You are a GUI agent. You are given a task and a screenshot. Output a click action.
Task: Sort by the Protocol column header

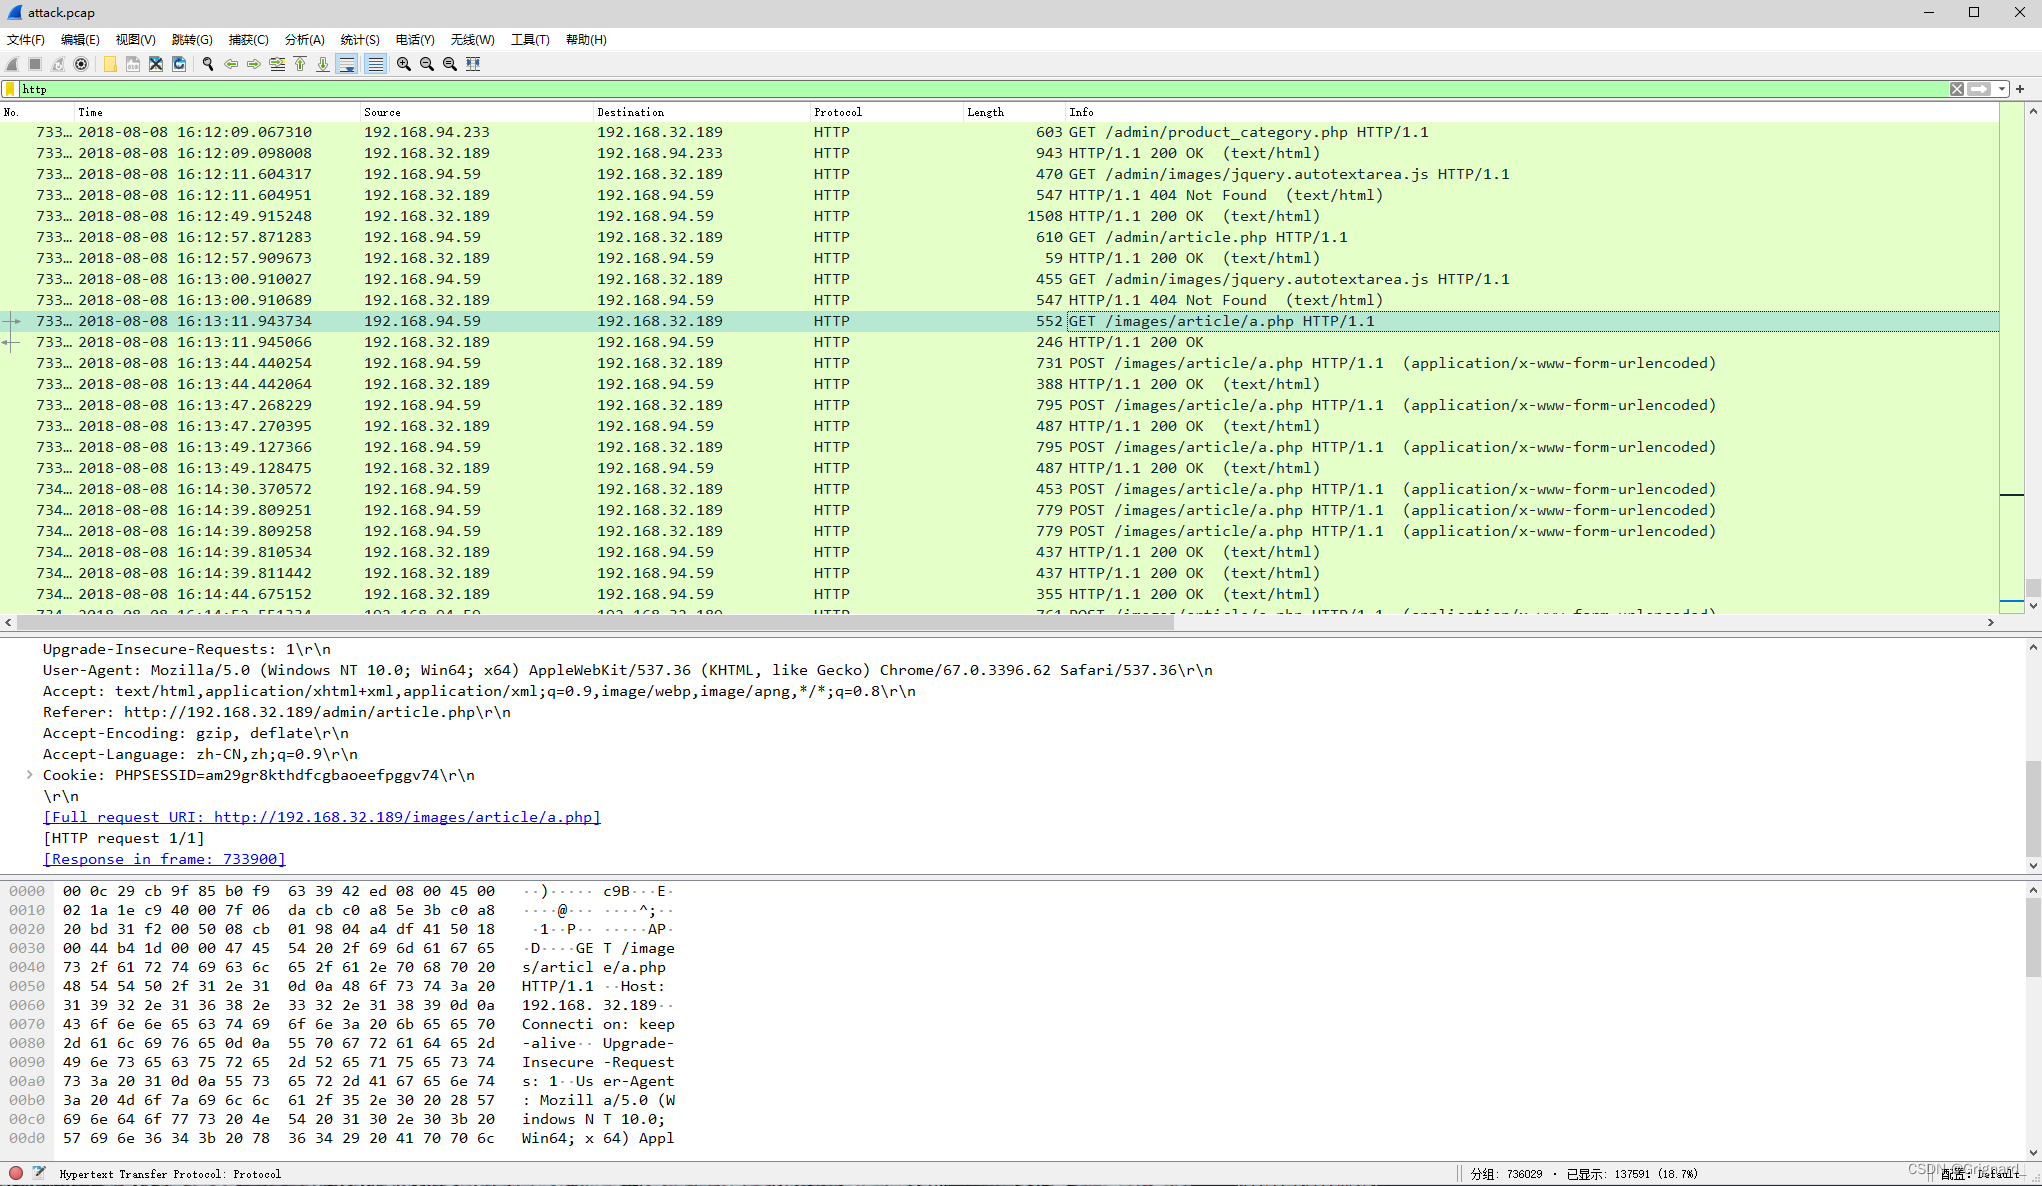[x=886, y=112]
